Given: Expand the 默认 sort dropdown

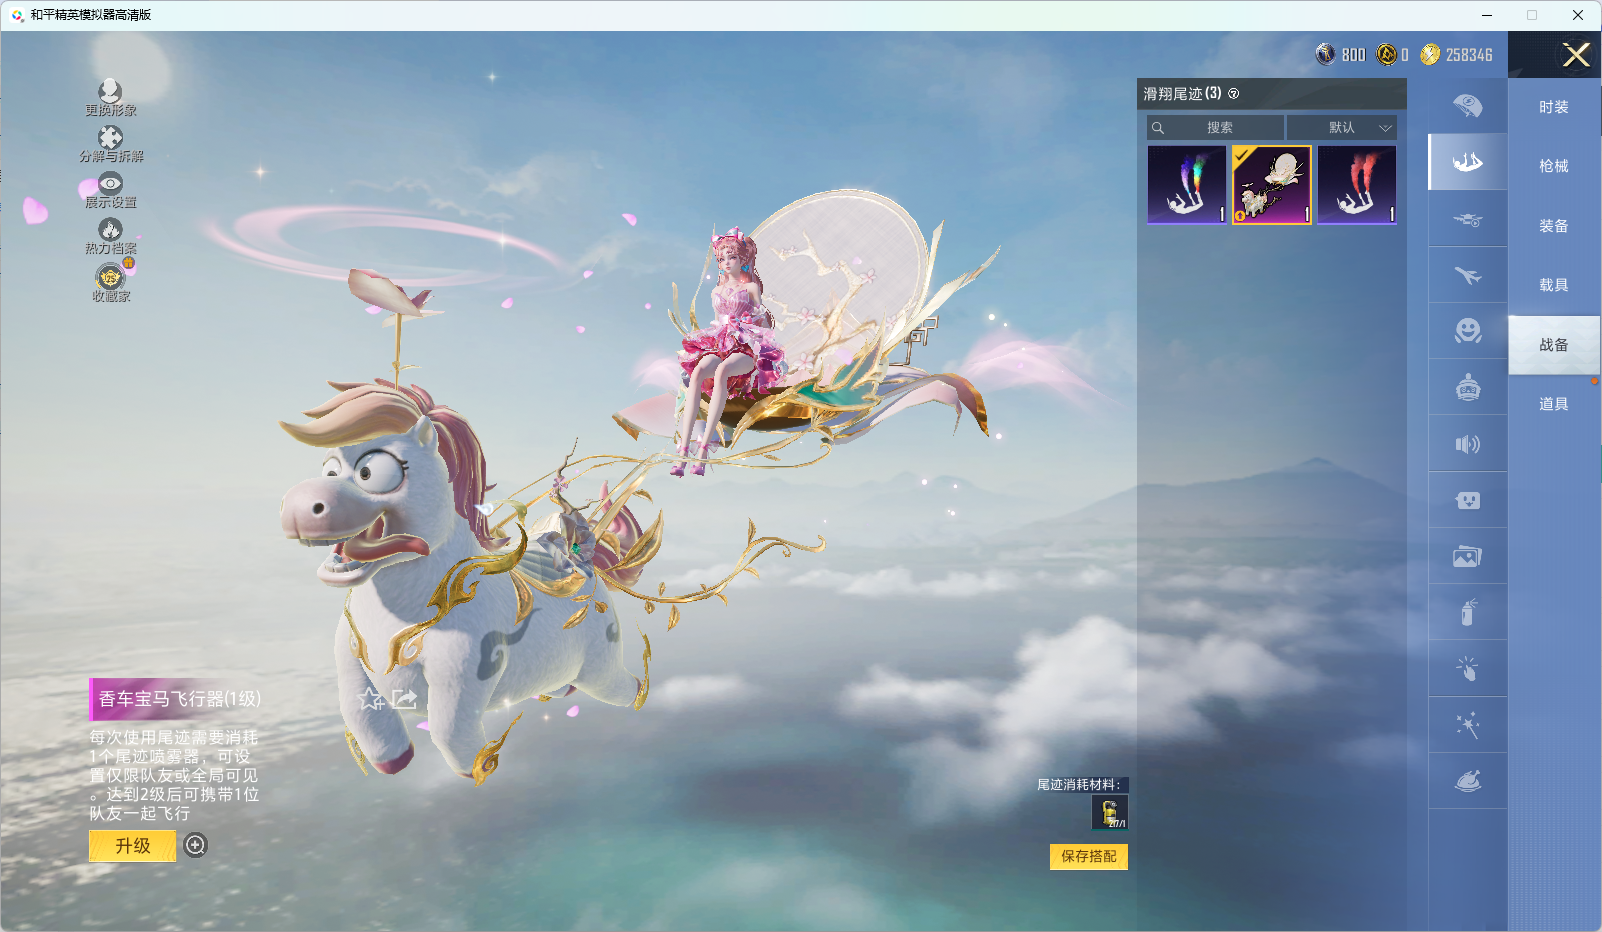Looking at the screenshot, I should tap(1342, 128).
